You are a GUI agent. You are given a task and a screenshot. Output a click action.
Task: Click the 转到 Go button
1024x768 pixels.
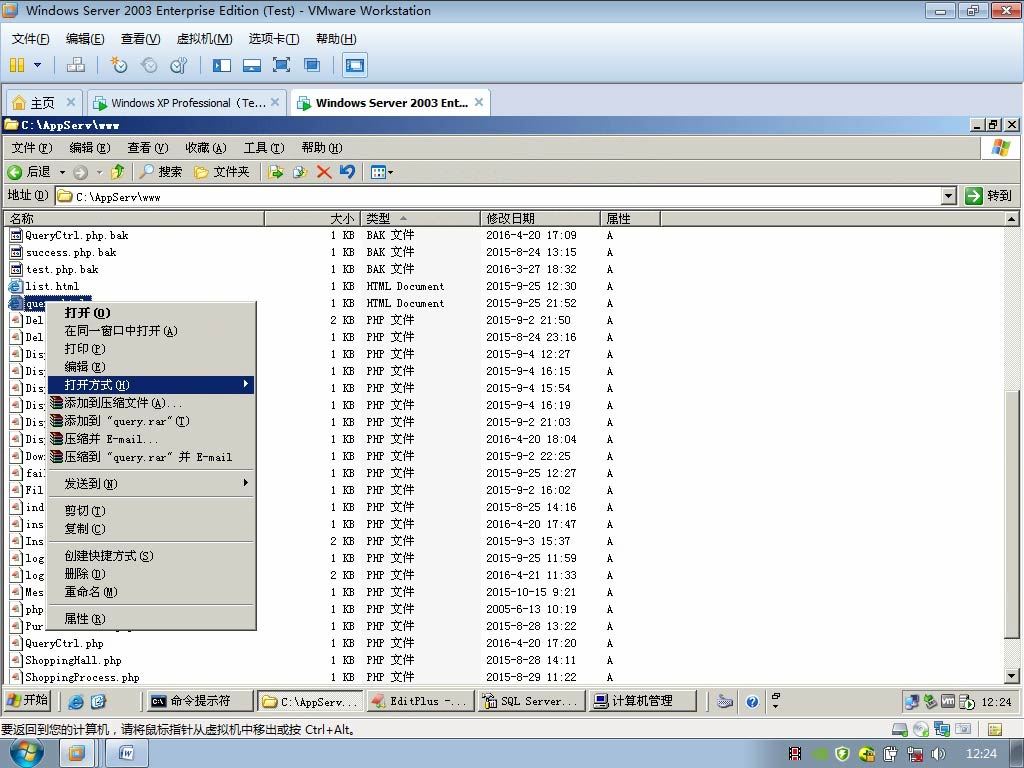989,195
